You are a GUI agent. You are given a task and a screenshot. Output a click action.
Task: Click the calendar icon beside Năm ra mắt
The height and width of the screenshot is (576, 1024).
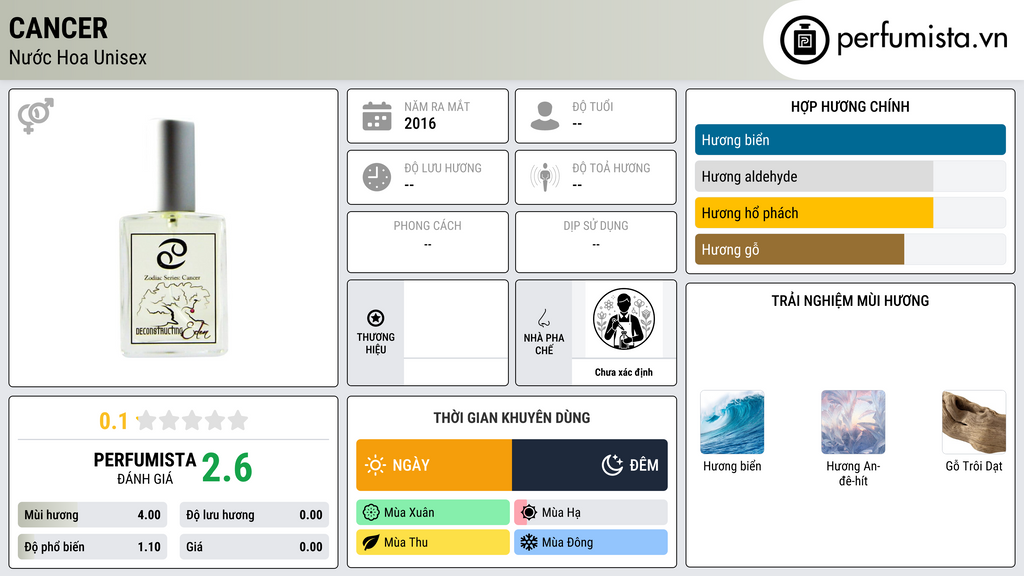tap(377, 116)
